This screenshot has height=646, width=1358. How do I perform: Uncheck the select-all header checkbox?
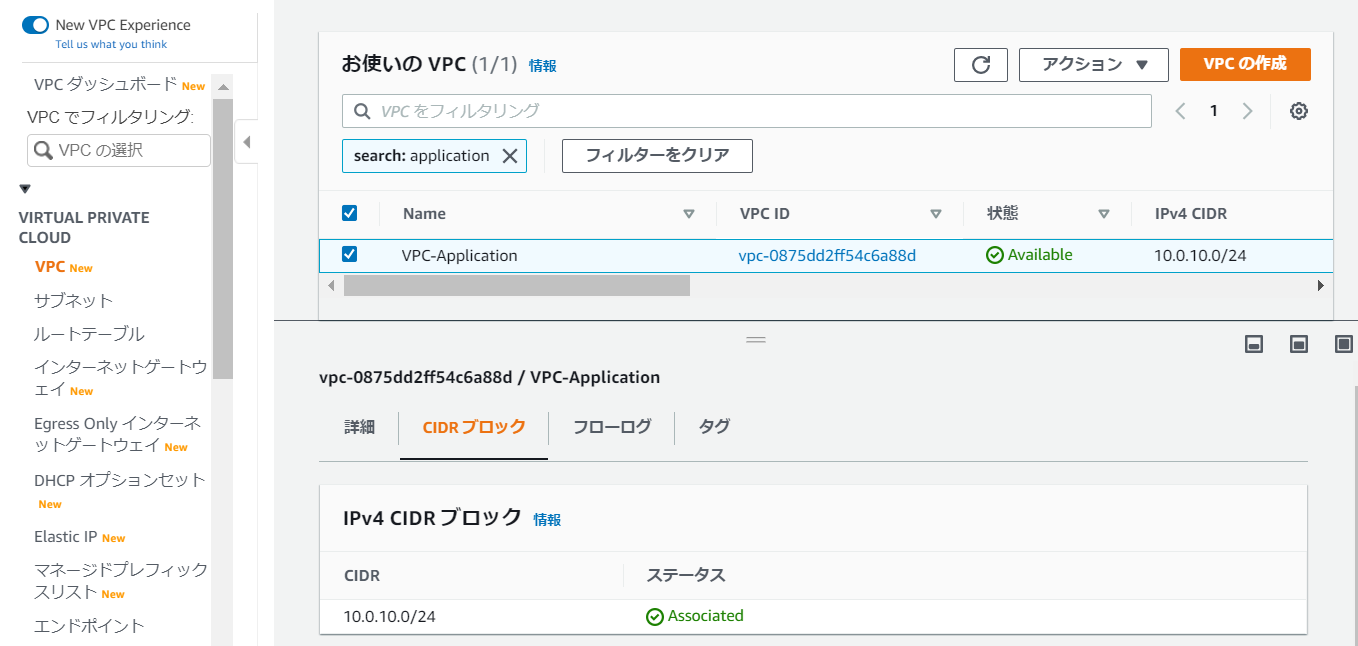point(349,213)
